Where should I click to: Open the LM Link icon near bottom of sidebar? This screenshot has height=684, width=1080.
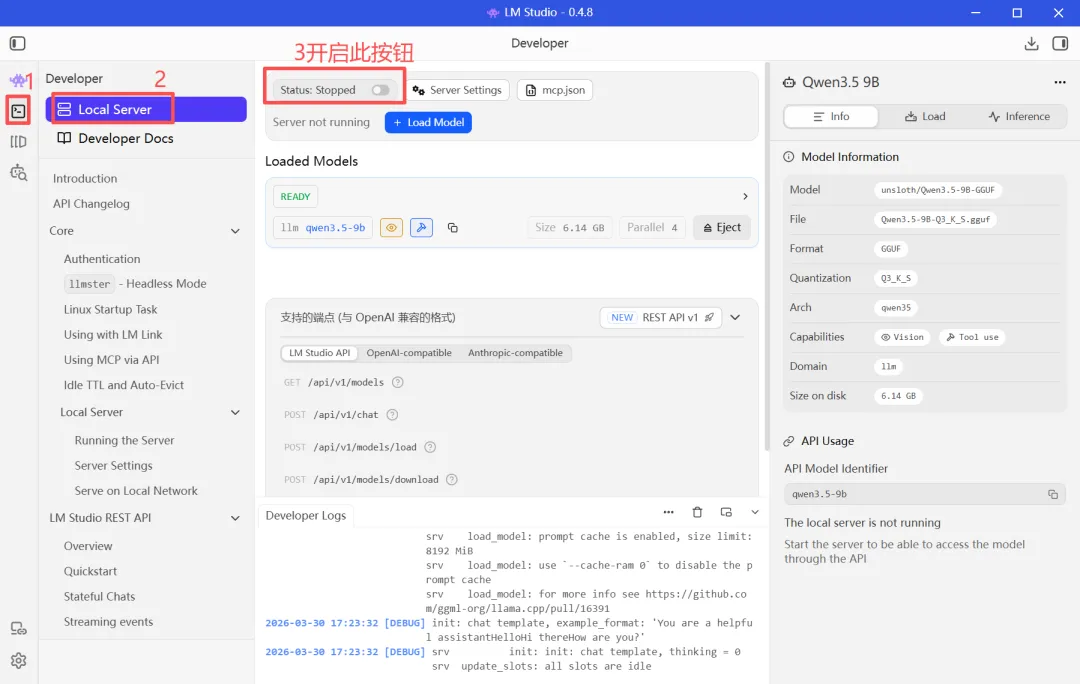click(x=19, y=629)
